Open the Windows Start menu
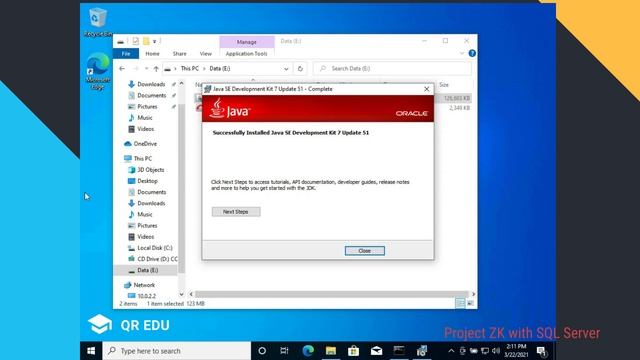 (91, 351)
